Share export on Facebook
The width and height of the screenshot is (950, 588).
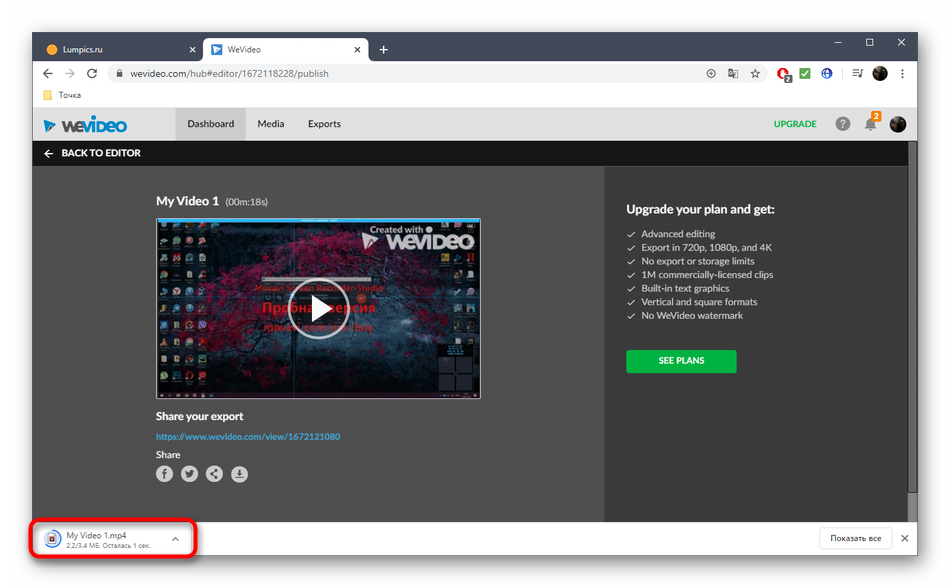(x=164, y=474)
